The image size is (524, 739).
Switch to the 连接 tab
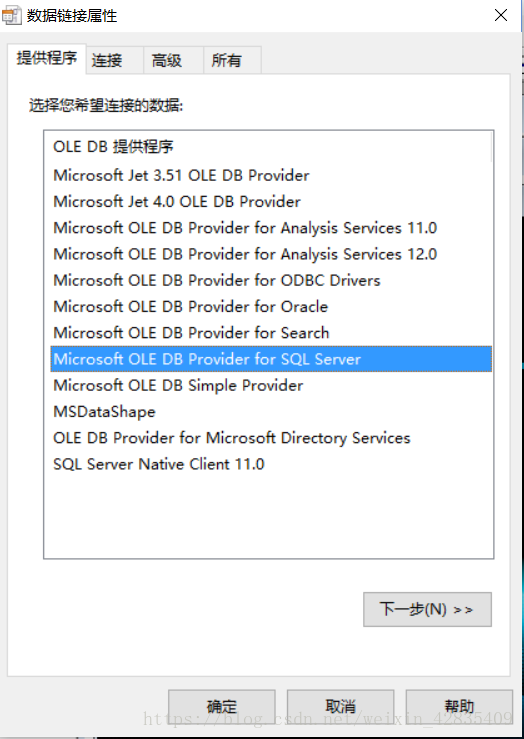click(115, 60)
